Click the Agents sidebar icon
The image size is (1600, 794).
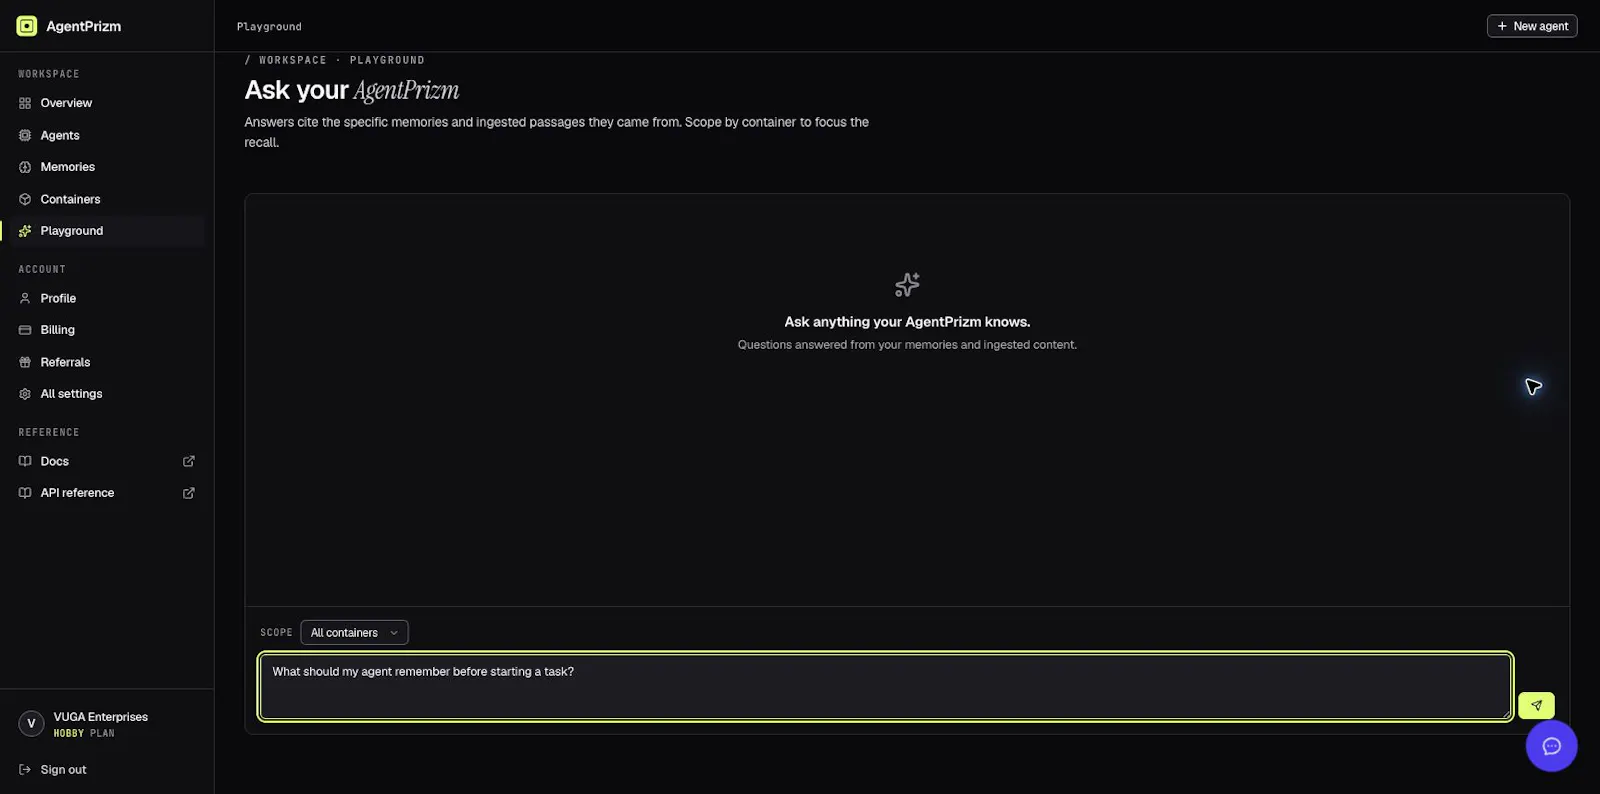click(25, 135)
